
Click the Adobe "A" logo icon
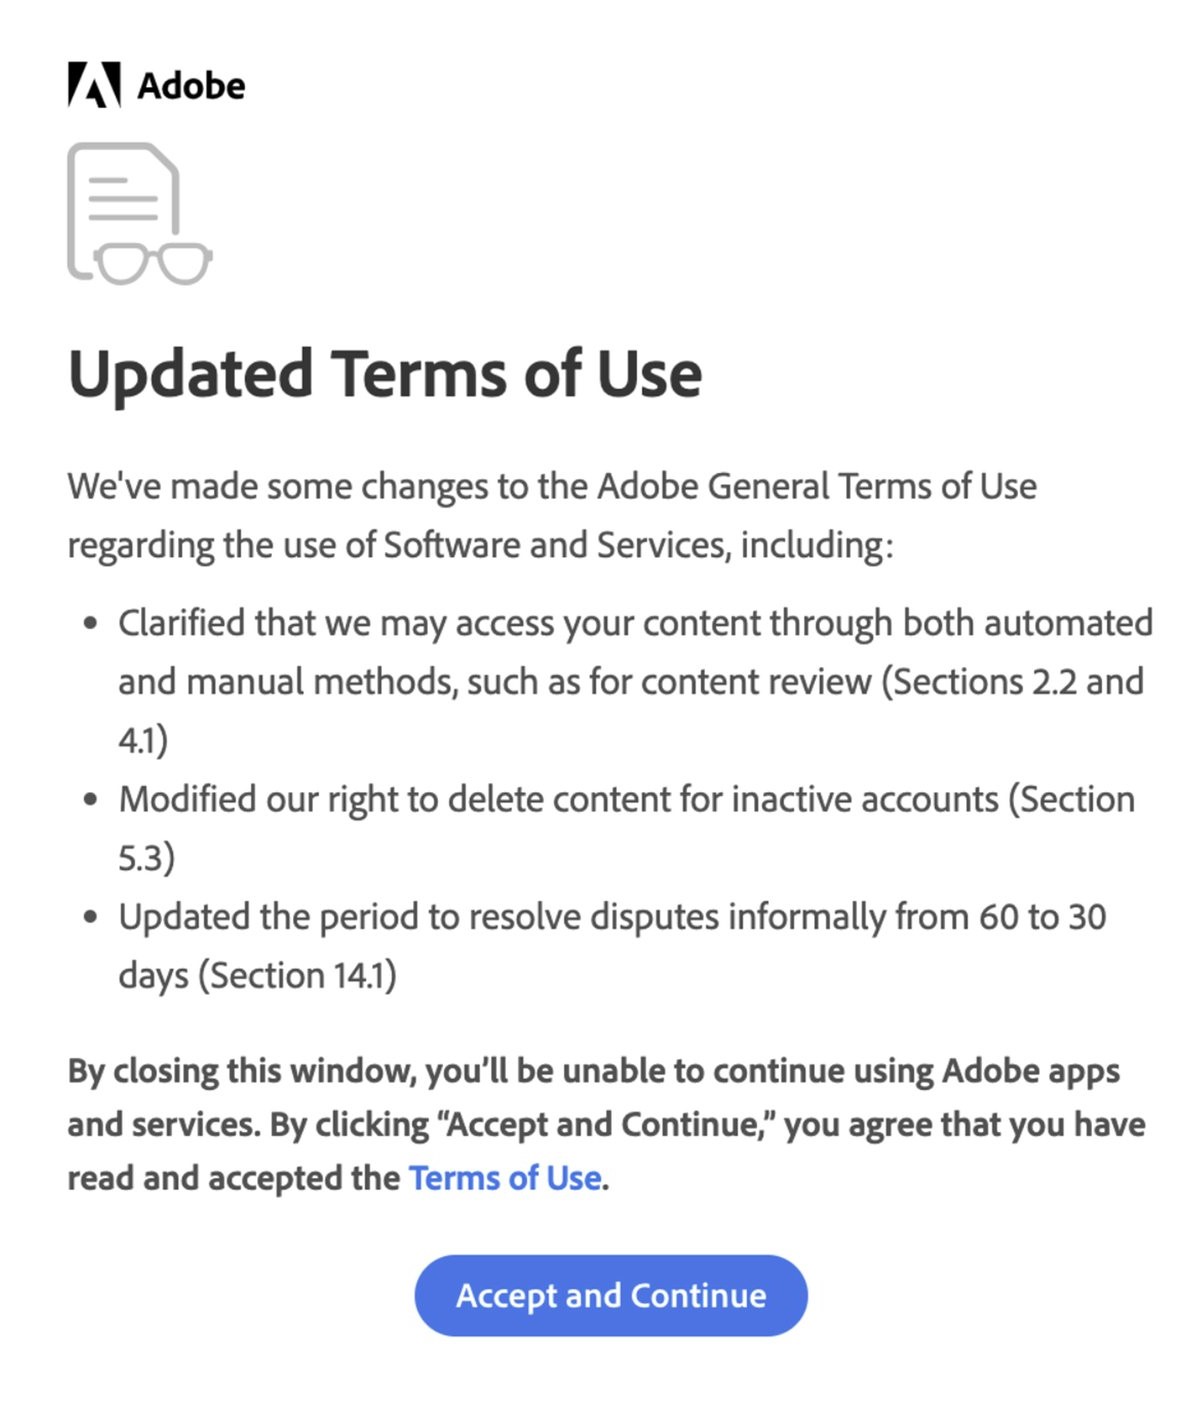[x=94, y=85]
